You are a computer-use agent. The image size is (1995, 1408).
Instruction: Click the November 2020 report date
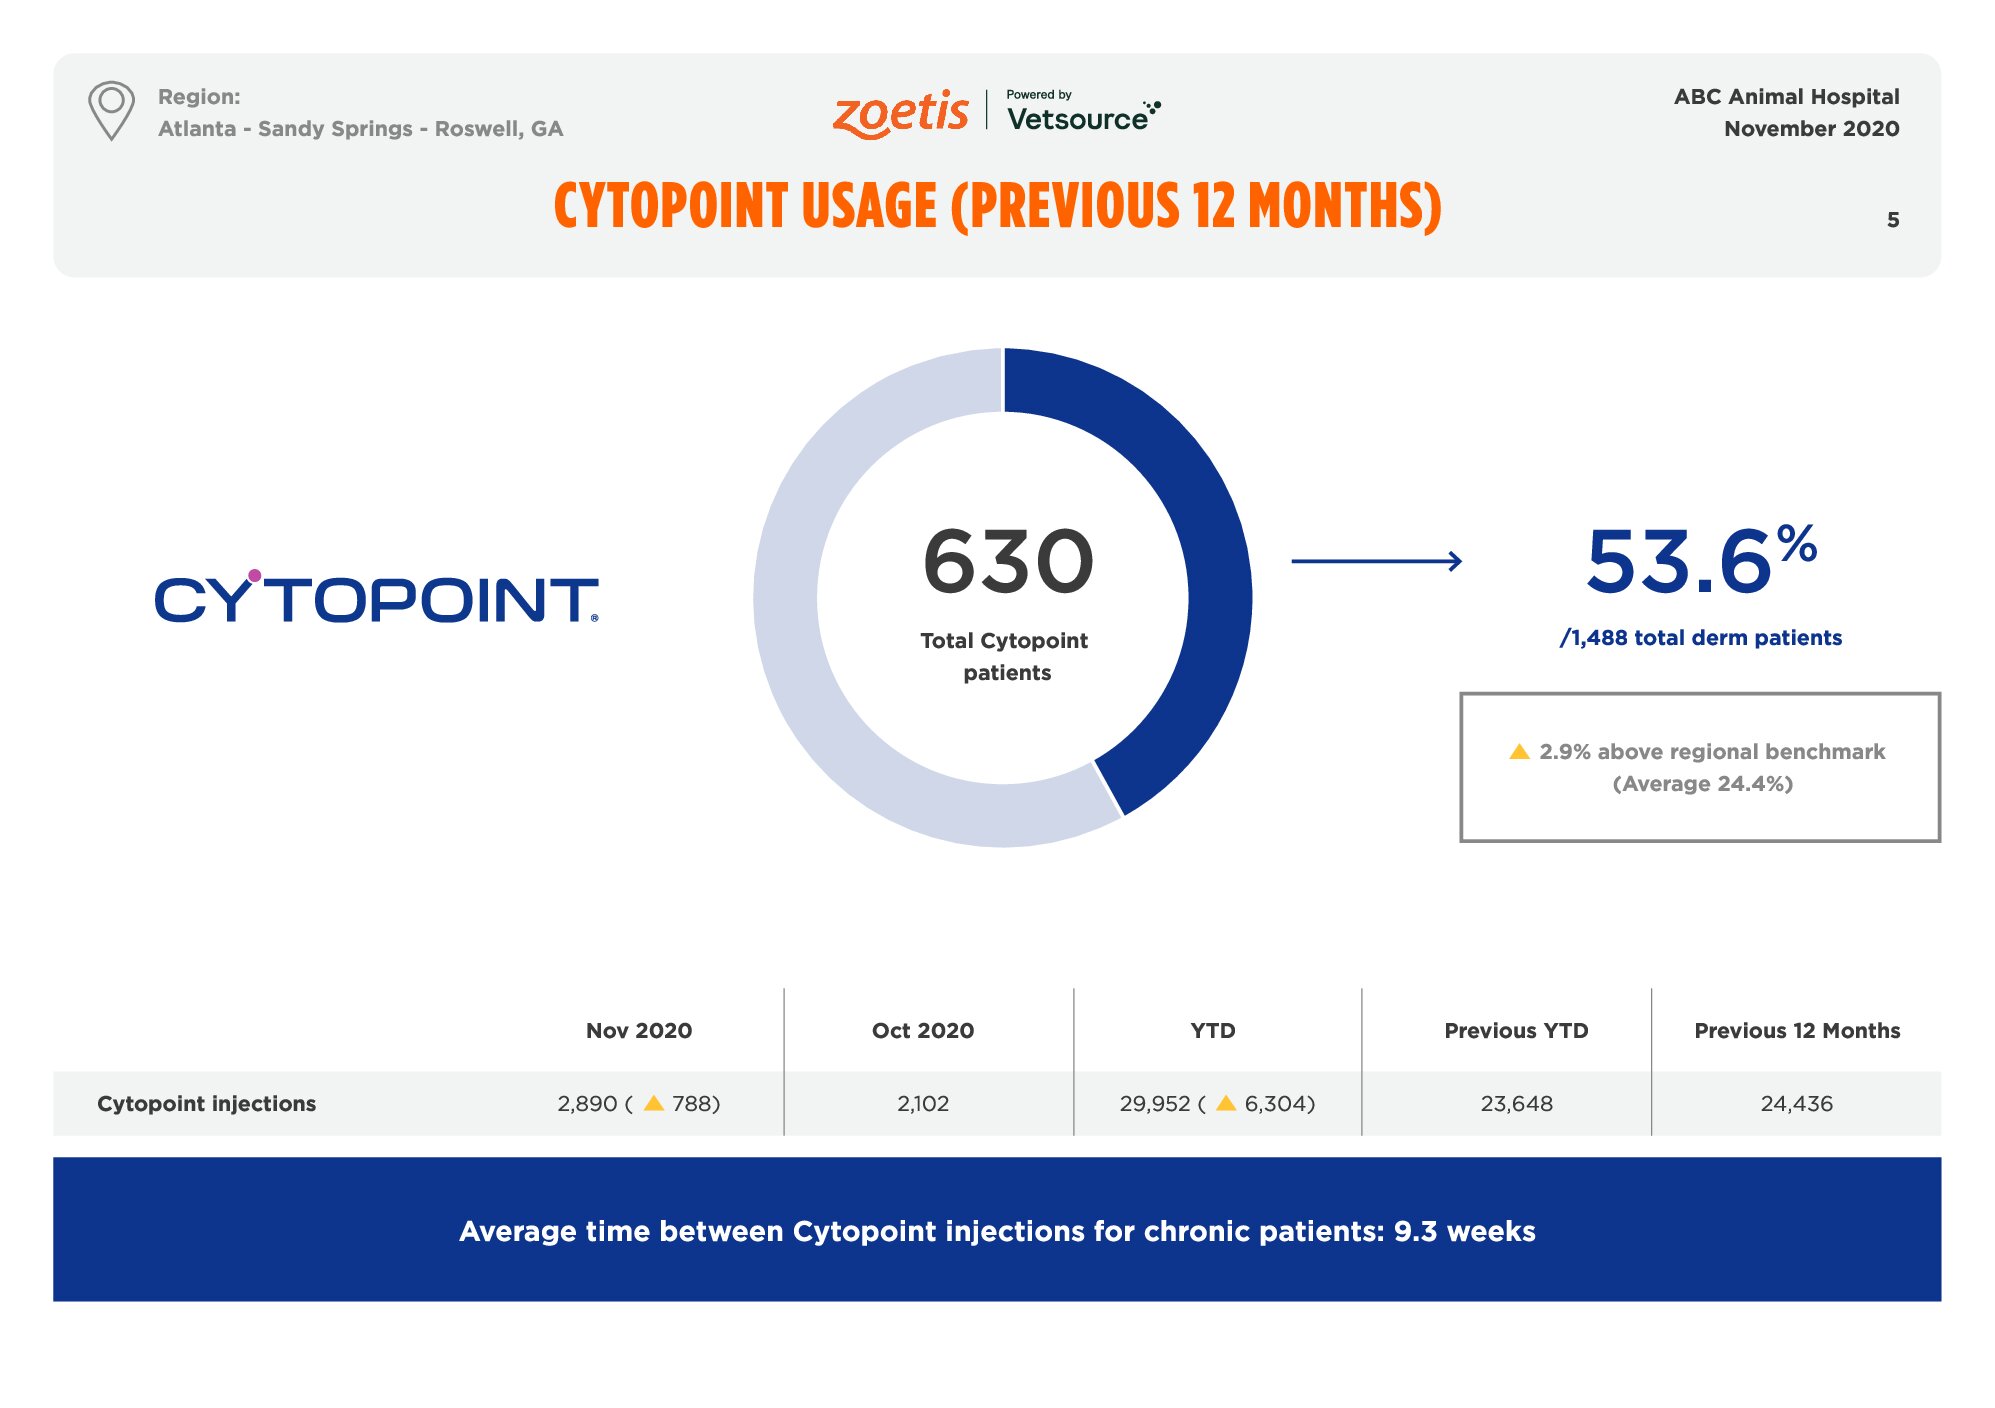[x=1811, y=129]
